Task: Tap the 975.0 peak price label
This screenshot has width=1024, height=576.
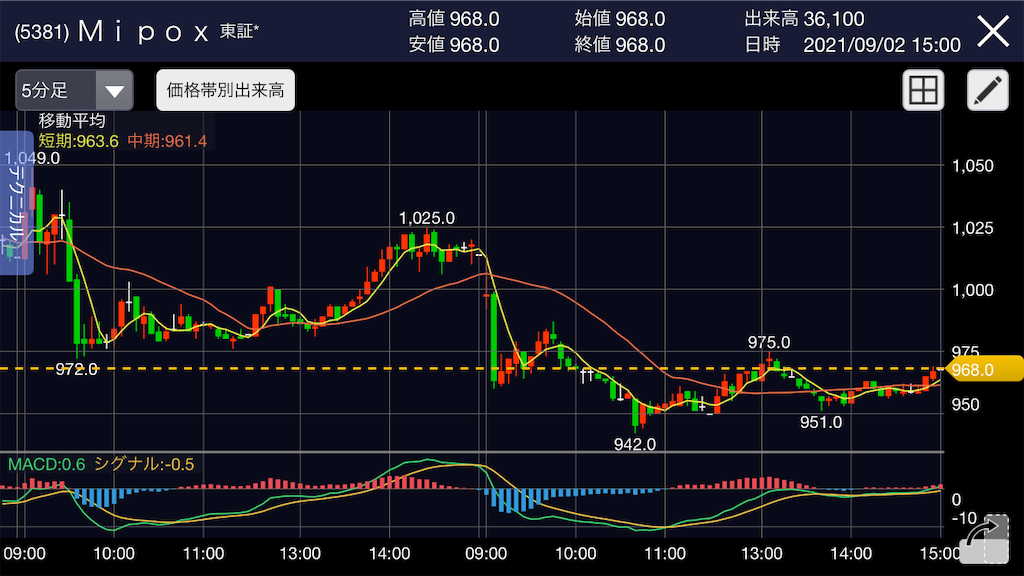Action: pos(769,342)
